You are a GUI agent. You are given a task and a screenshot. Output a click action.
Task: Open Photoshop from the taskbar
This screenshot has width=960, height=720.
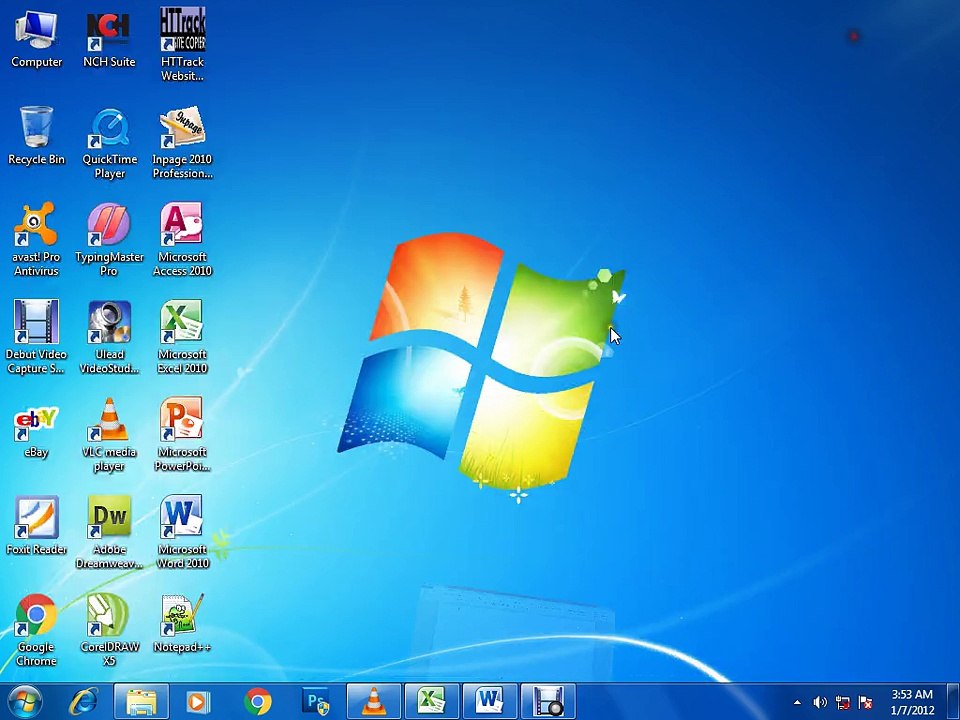coord(316,702)
